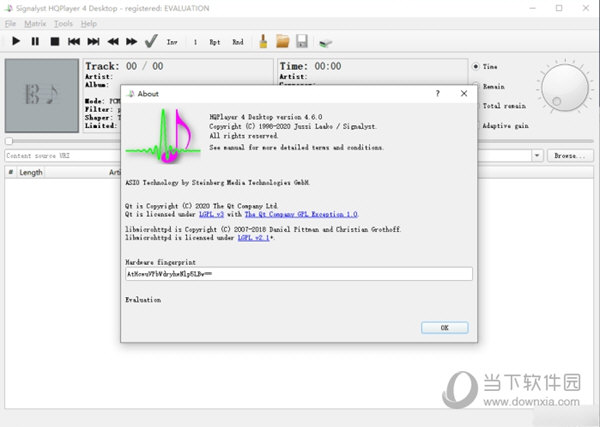The height and width of the screenshot is (427, 600).
Task: Click the brush clear-playlist icon
Action: click(x=263, y=41)
